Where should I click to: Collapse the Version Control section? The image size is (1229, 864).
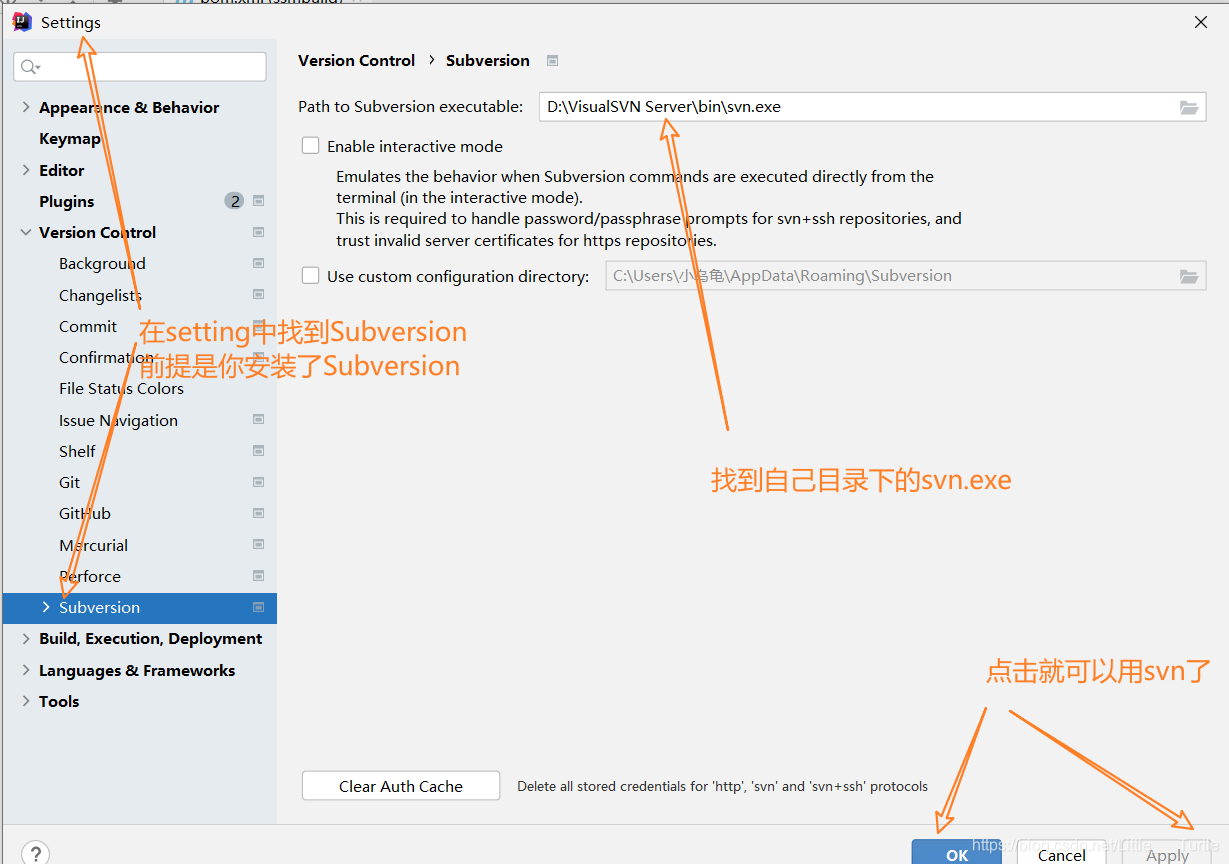point(26,232)
